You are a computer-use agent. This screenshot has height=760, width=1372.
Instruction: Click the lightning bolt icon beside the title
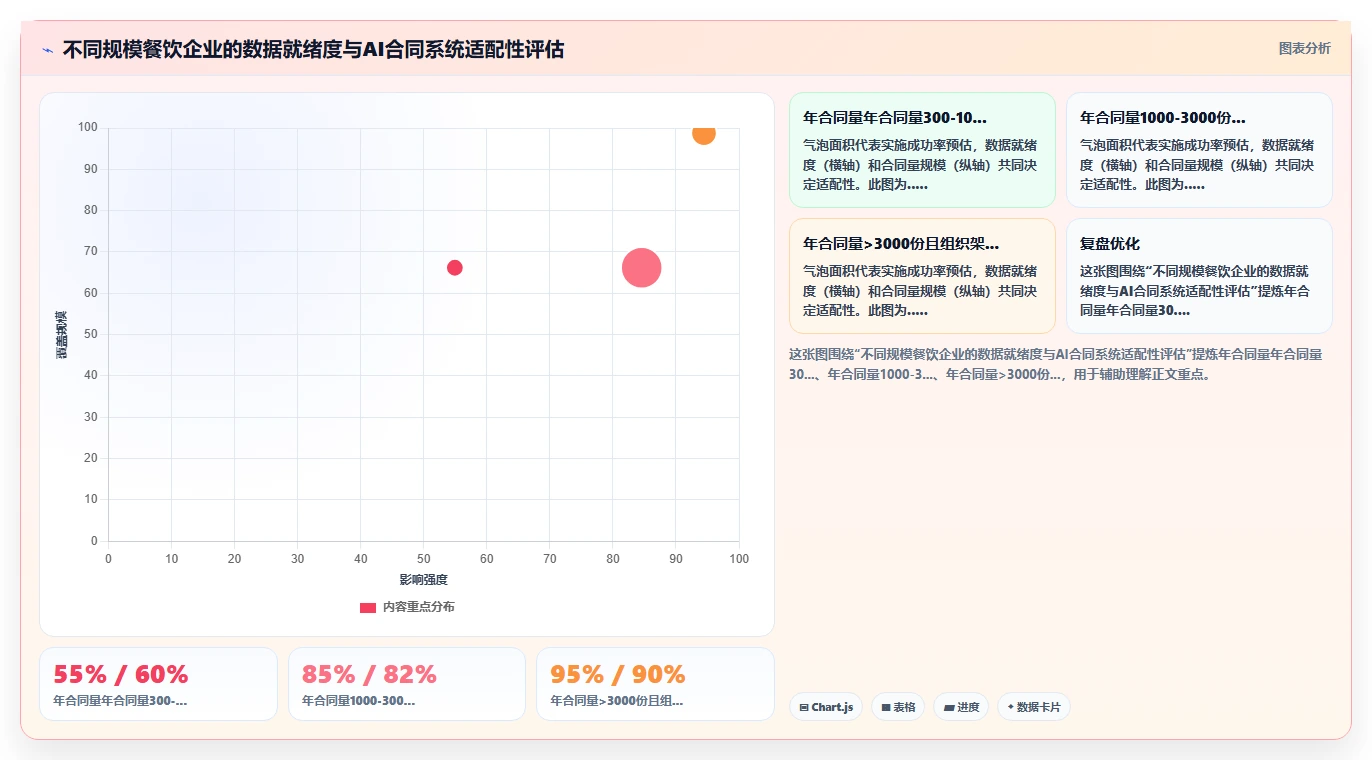tap(48, 50)
